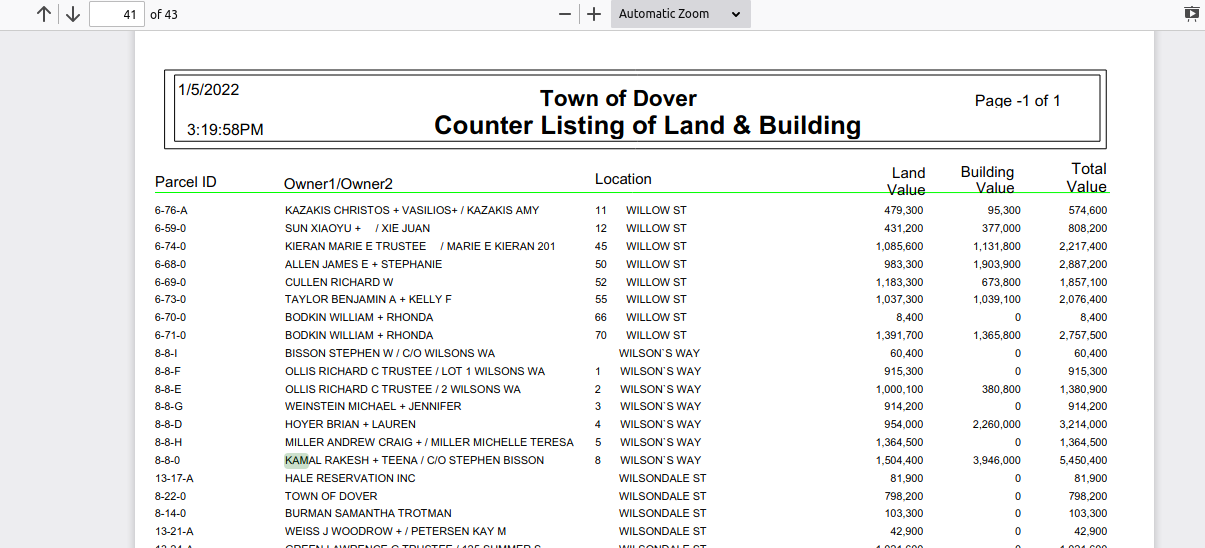Viewport: 1205px width, 548px height.
Task: Select parcel ID 8-8-F
Action: click(168, 372)
